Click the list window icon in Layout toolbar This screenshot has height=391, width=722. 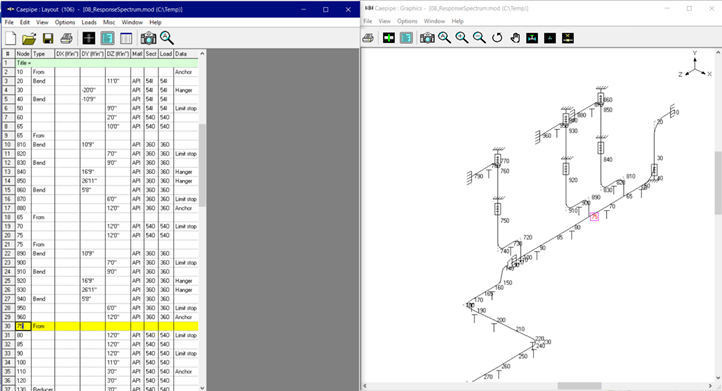[126, 38]
